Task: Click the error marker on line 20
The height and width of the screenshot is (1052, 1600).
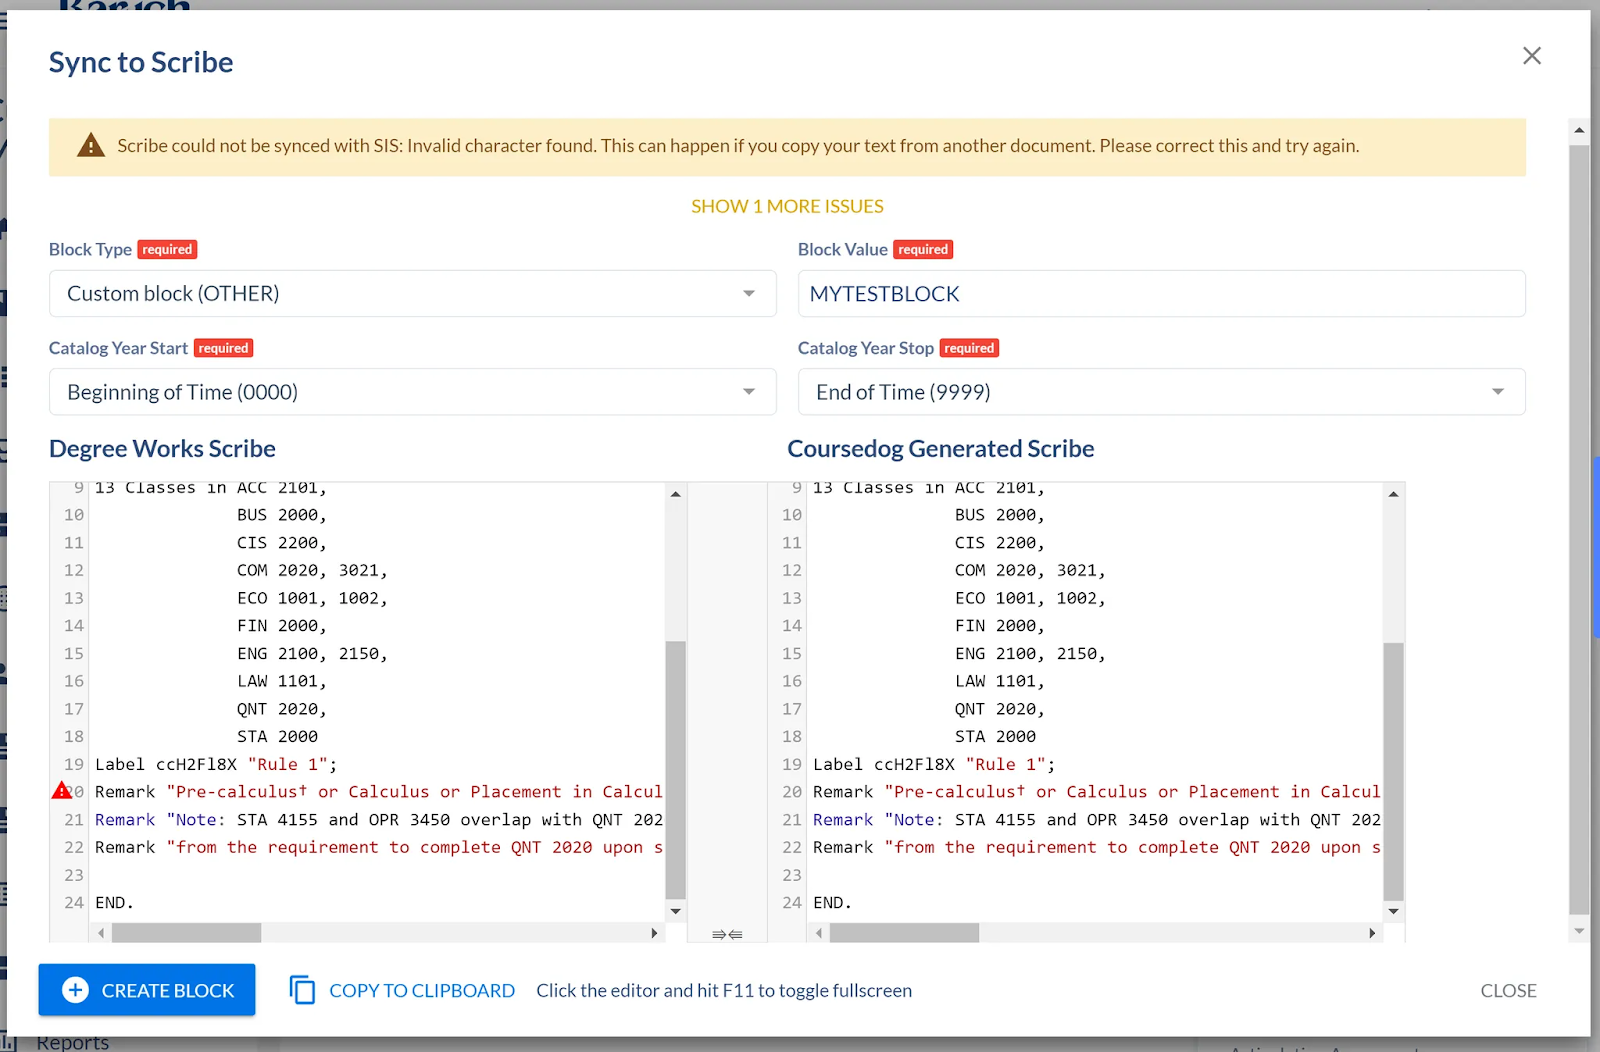Action: 62,791
